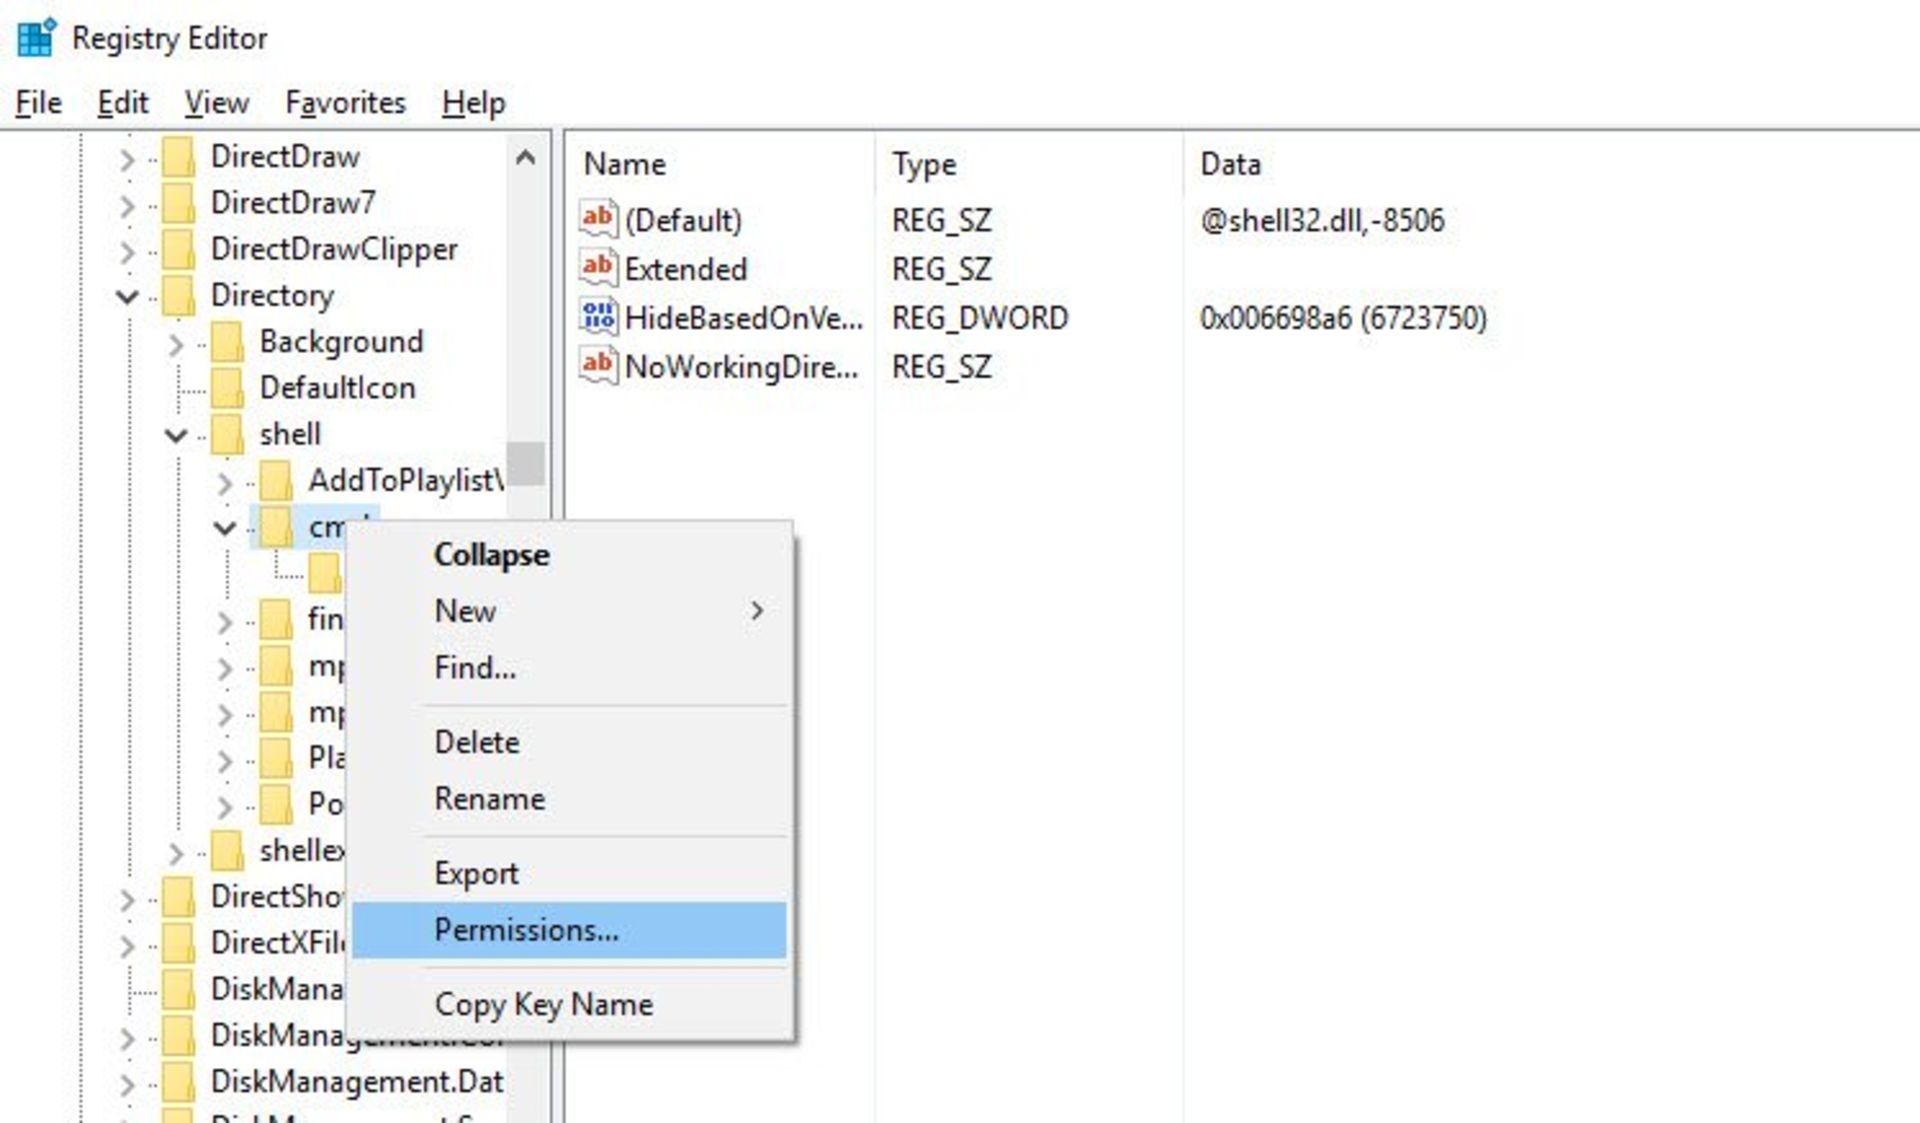Select Copy Key Name
This screenshot has height=1123, width=1920.
(569, 1004)
